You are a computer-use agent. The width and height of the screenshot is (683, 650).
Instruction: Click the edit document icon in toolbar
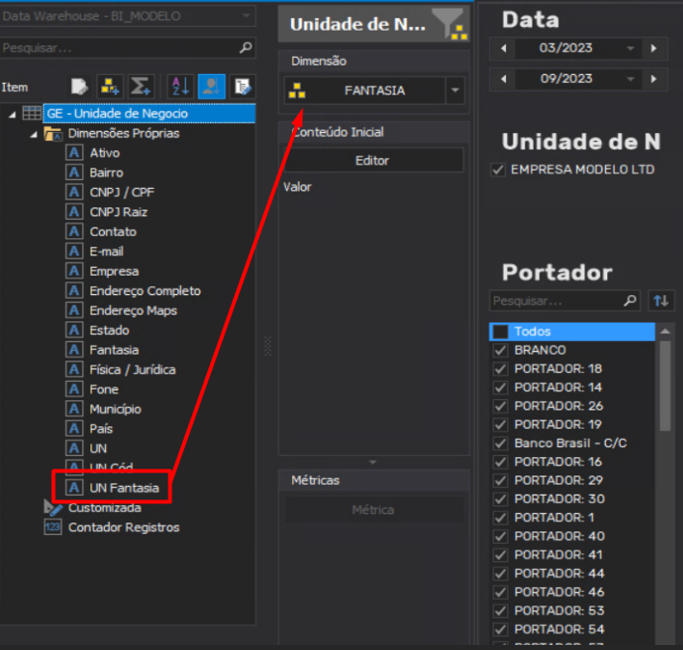[242, 86]
